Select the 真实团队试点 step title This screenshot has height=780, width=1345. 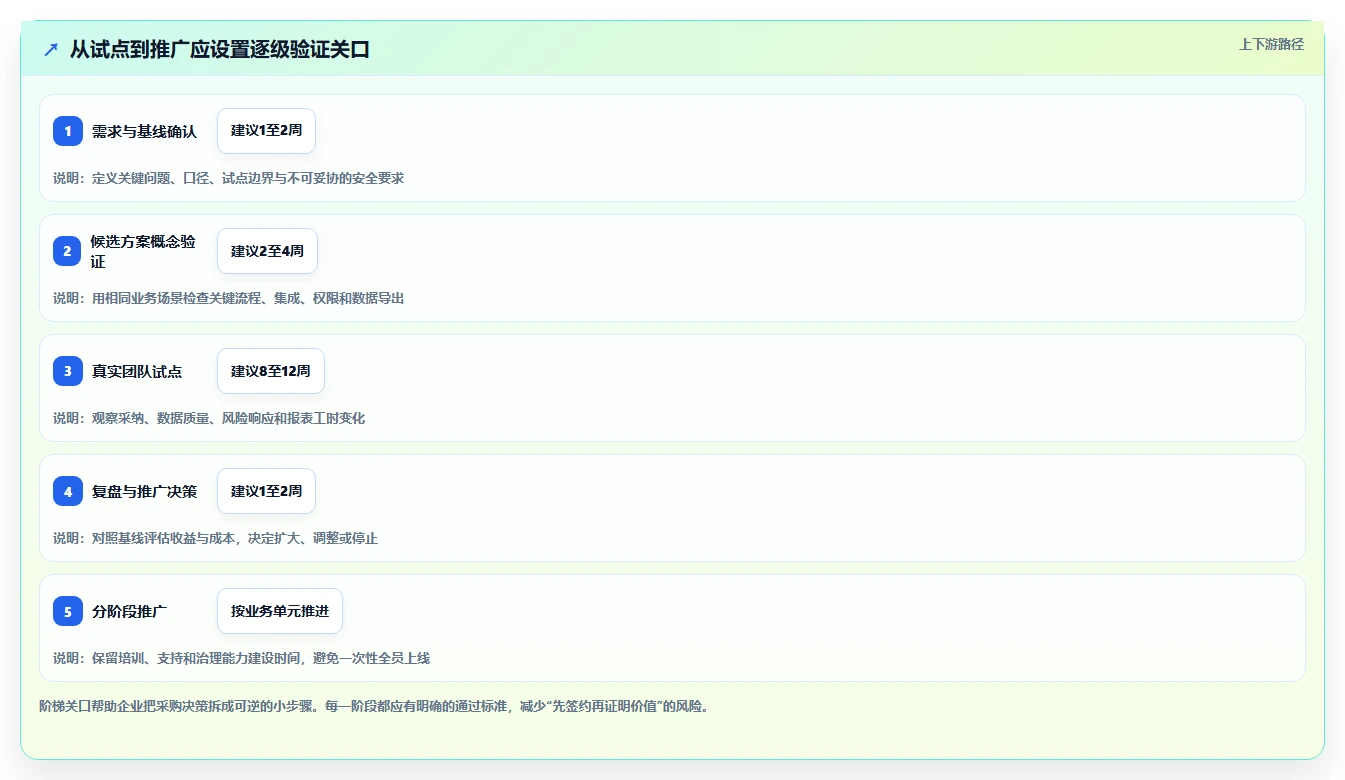(137, 371)
